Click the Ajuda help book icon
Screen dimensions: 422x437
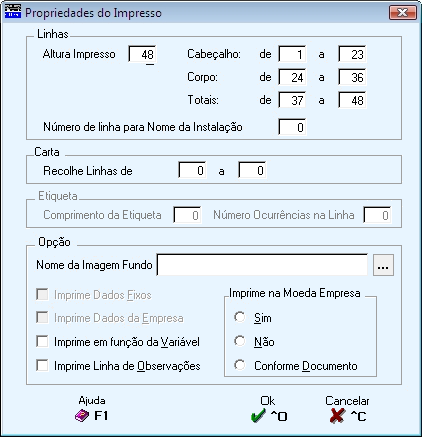tap(82, 416)
